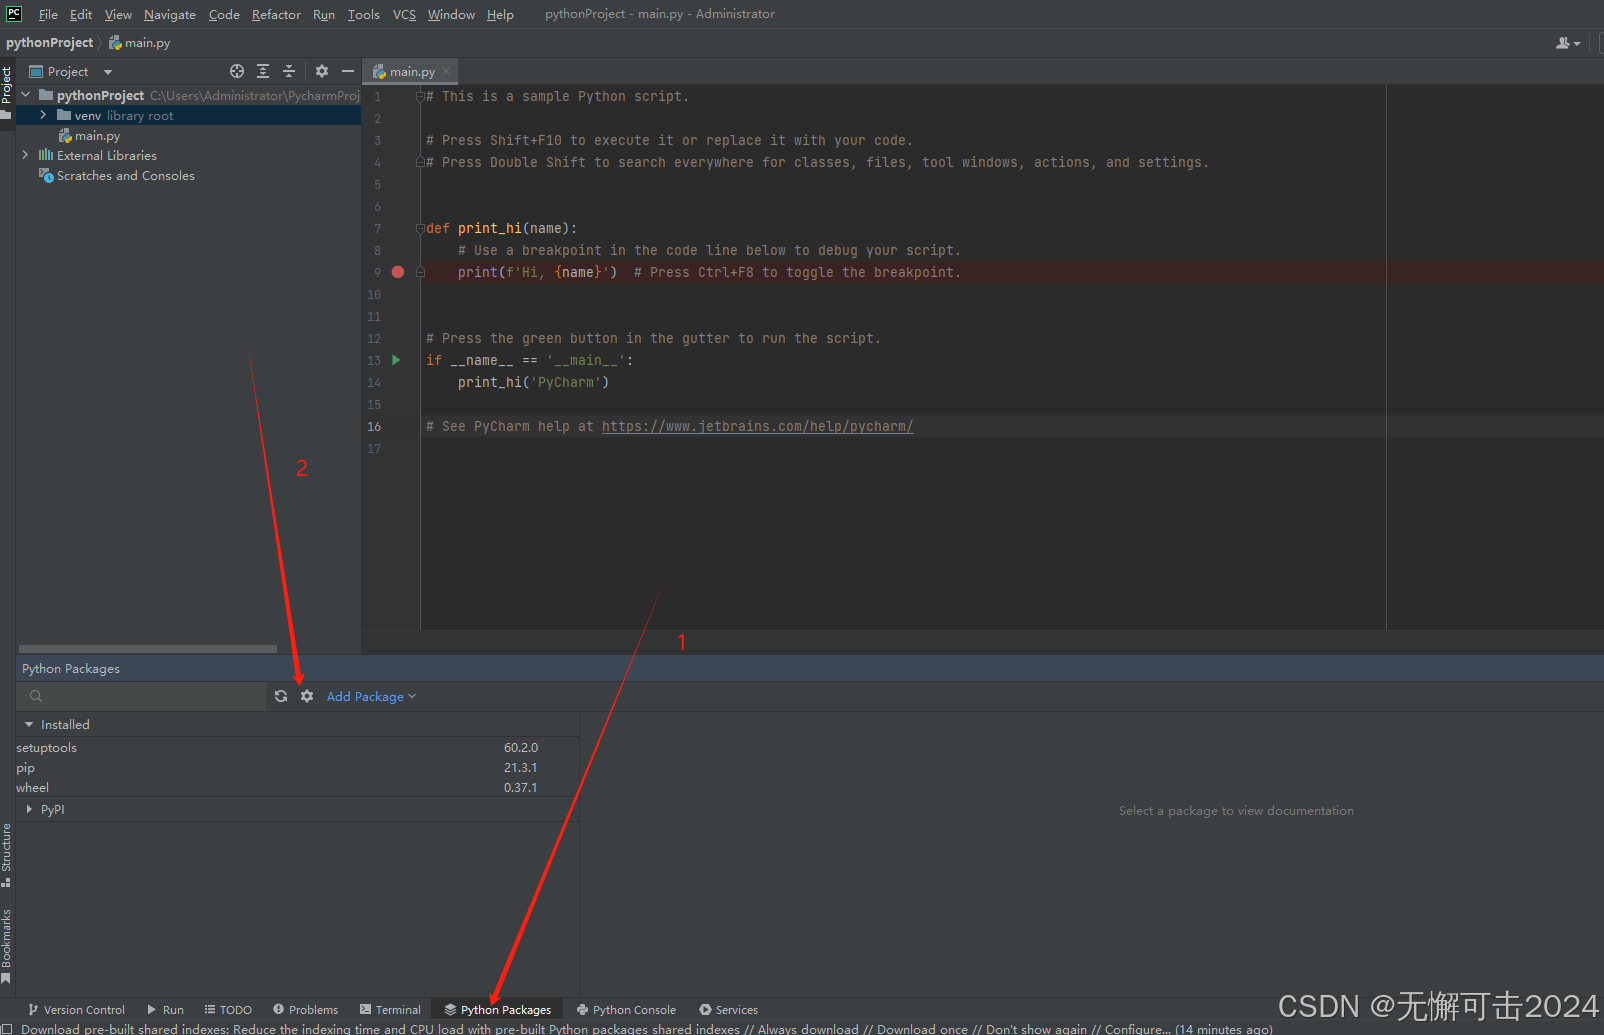Open Python Packages settings via the gear icon
Screen dimensions: 1604x1035
[x=306, y=696]
